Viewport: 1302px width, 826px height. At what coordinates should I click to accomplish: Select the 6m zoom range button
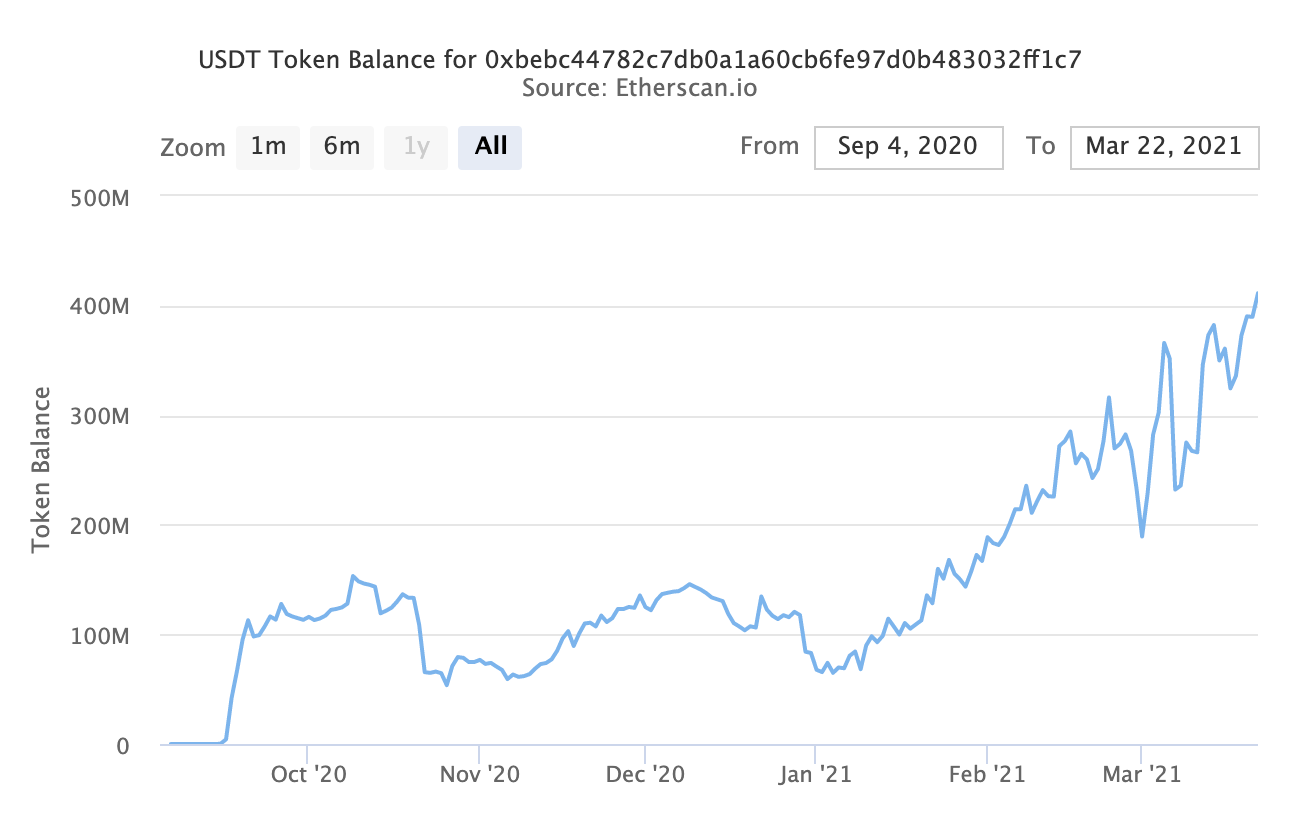click(x=341, y=147)
